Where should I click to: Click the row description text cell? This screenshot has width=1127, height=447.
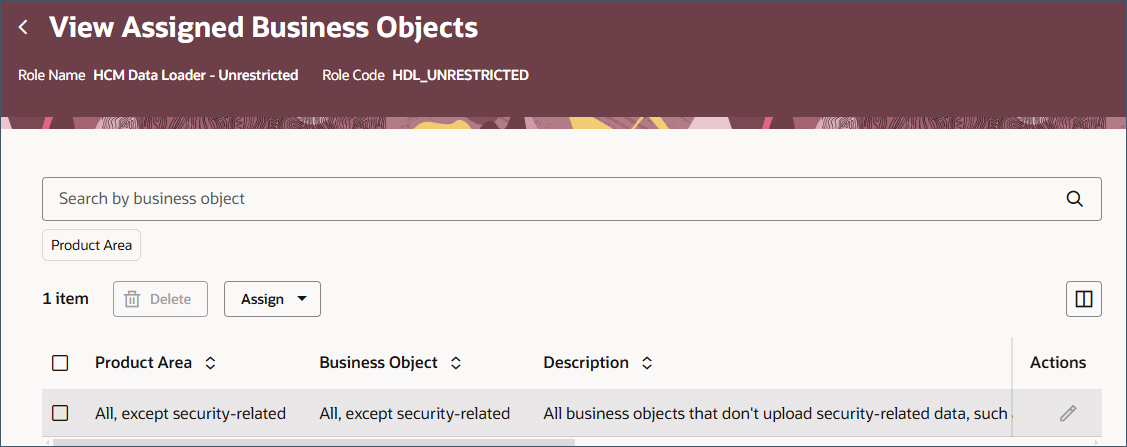click(x=776, y=413)
